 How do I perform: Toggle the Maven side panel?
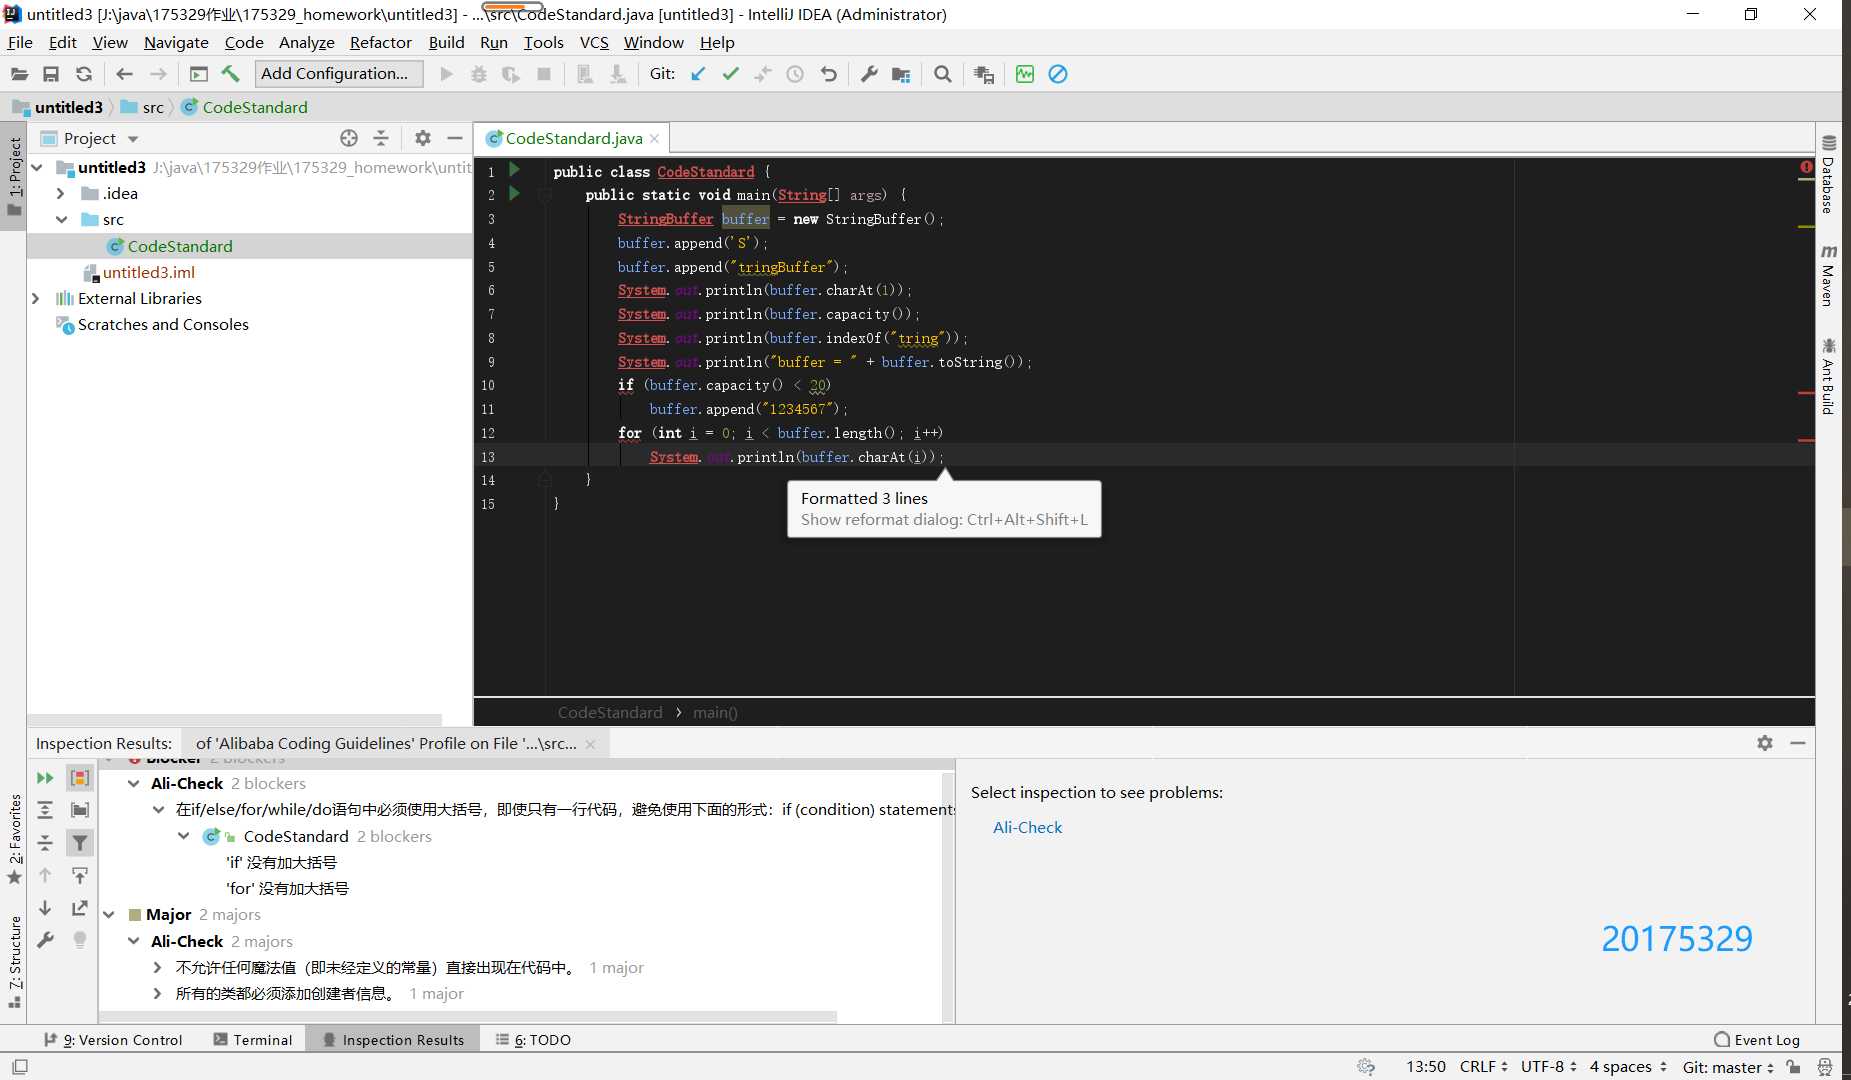click(x=1828, y=274)
